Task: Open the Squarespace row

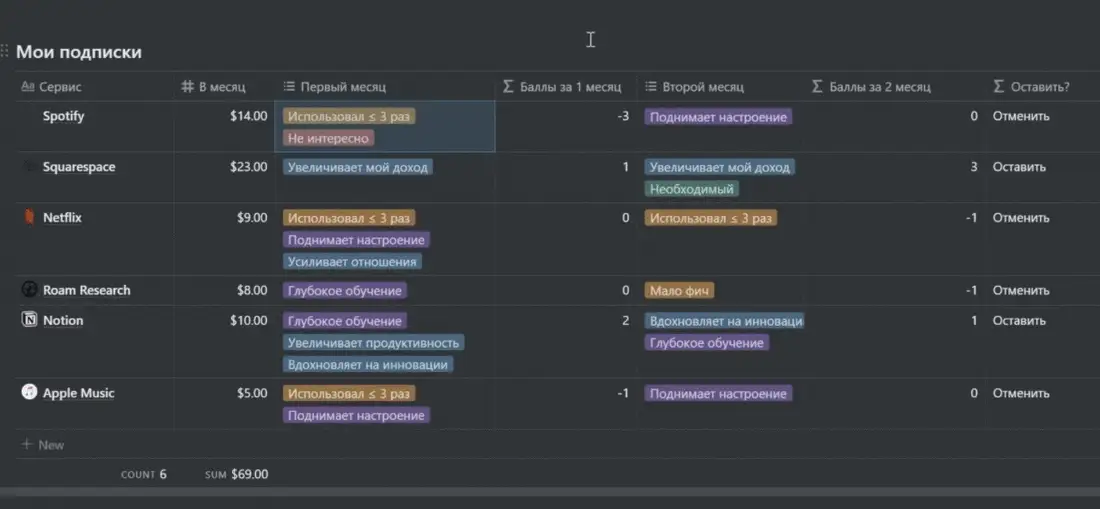Action: (x=79, y=168)
